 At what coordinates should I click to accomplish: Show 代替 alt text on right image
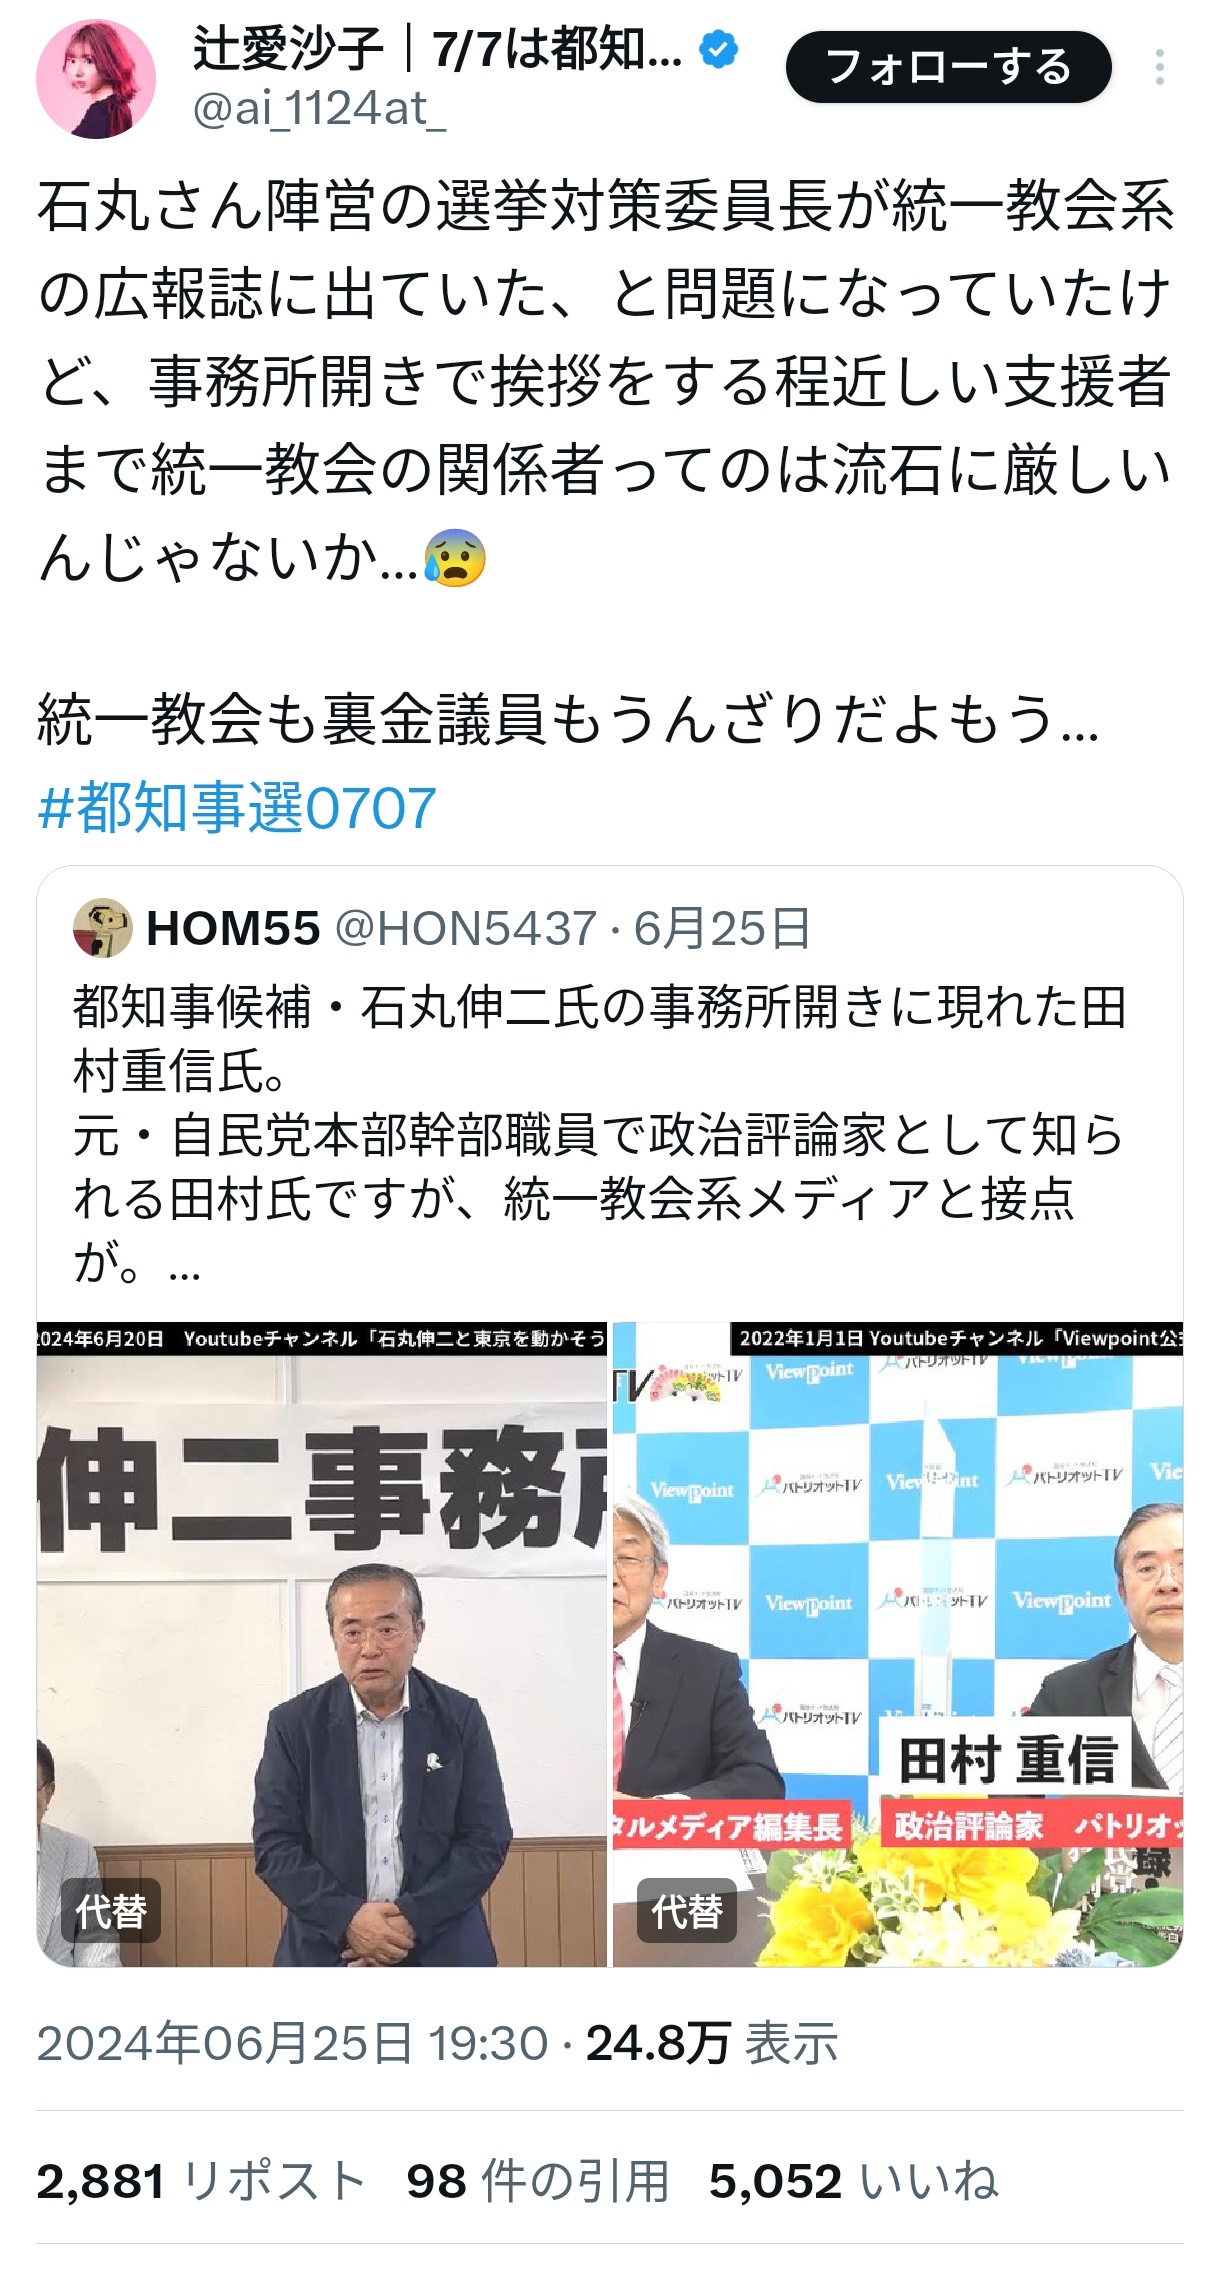point(687,1911)
